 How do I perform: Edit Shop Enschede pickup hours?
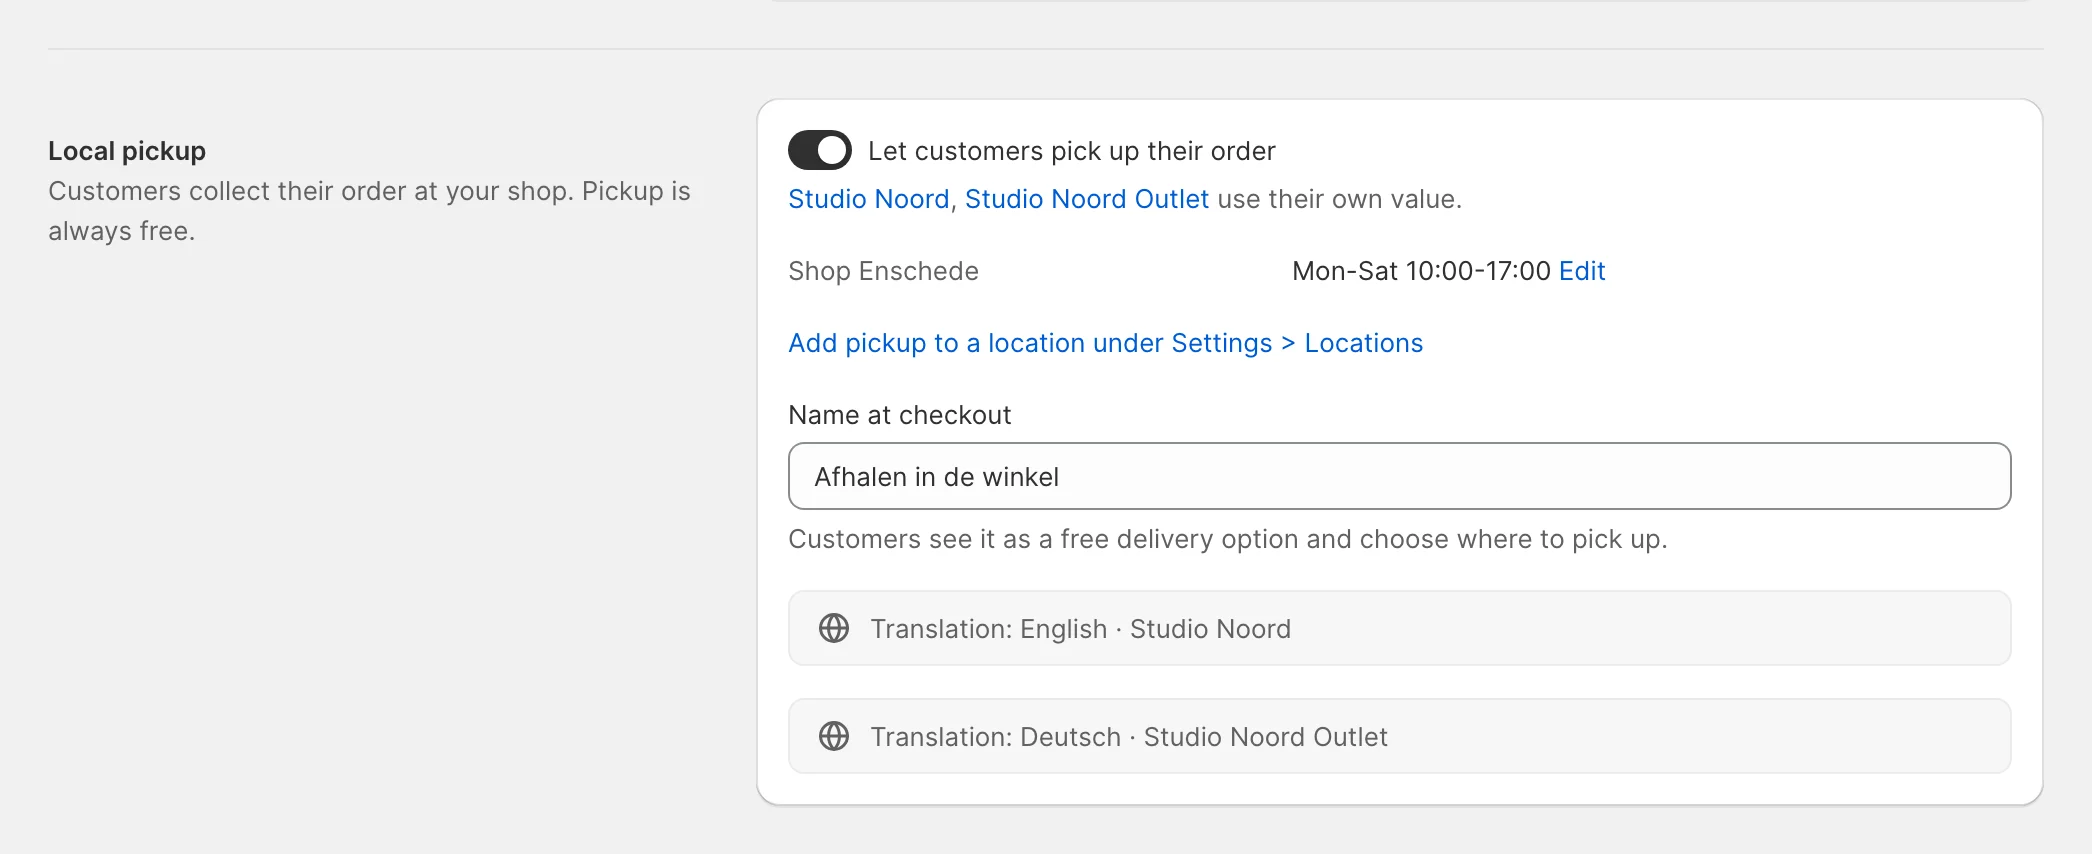(x=1582, y=271)
